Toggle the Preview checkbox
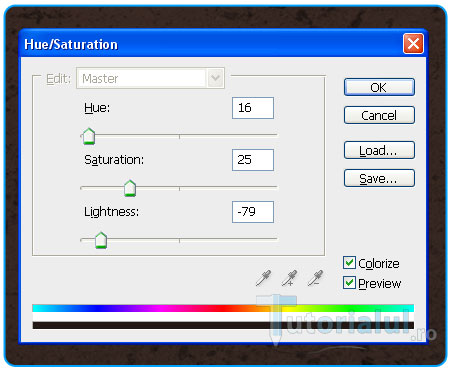 [x=349, y=283]
